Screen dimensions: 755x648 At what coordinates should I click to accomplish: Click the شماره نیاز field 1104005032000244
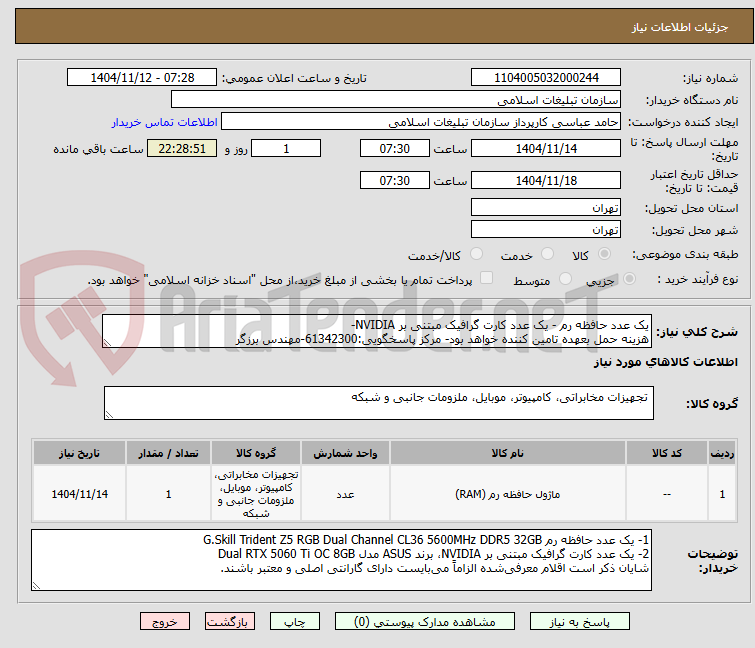click(x=546, y=77)
